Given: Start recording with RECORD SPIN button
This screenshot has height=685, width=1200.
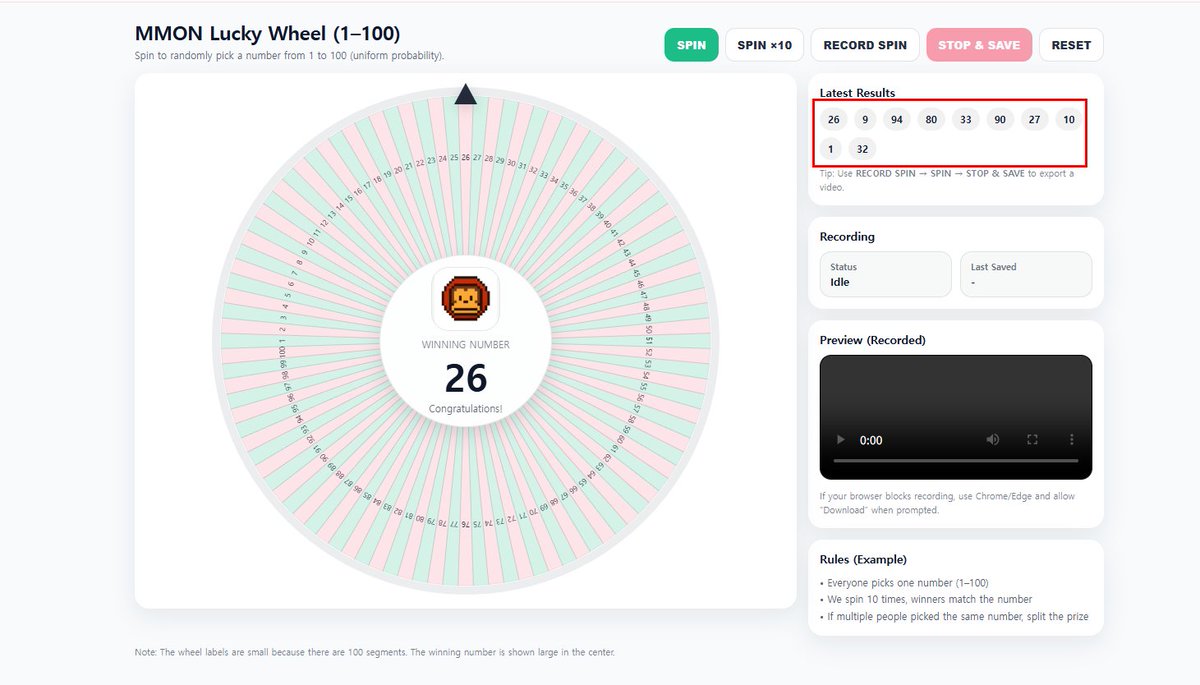Looking at the screenshot, I should tap(865, 45).
